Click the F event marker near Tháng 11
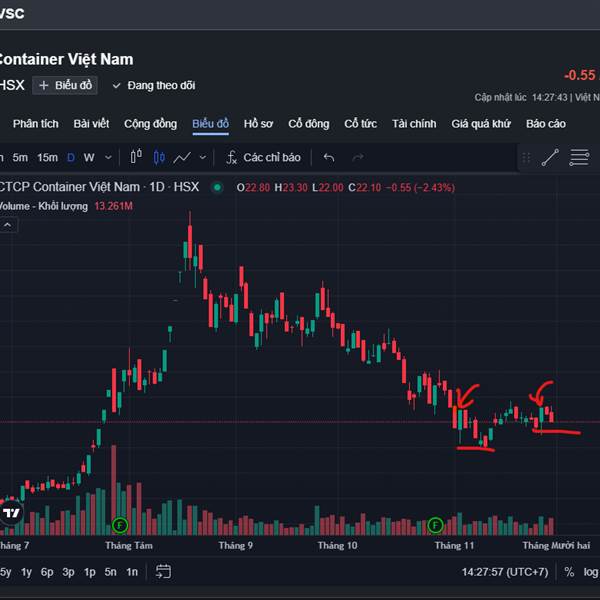Screen dimensions: 600x600 click(x=435, y=525)
